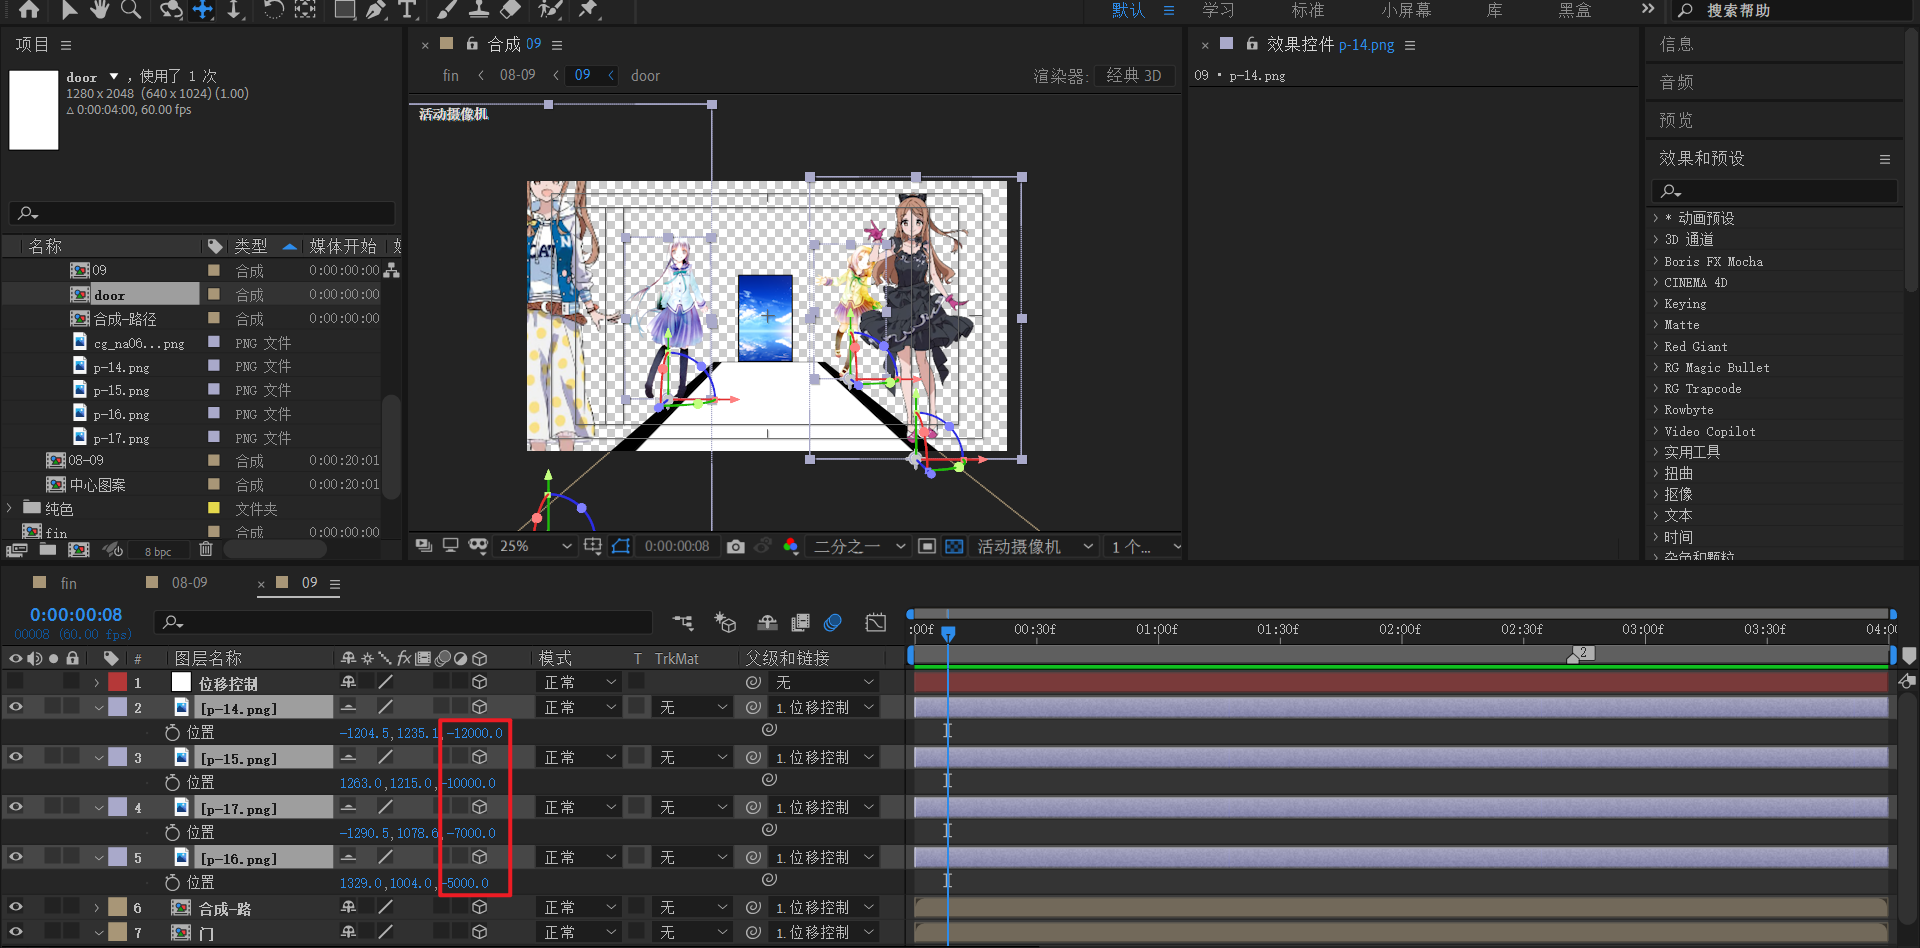Toggle hide shy layers icon in timeline
1920x948 pixels.
pyautogui.click(x=767, y=622)
